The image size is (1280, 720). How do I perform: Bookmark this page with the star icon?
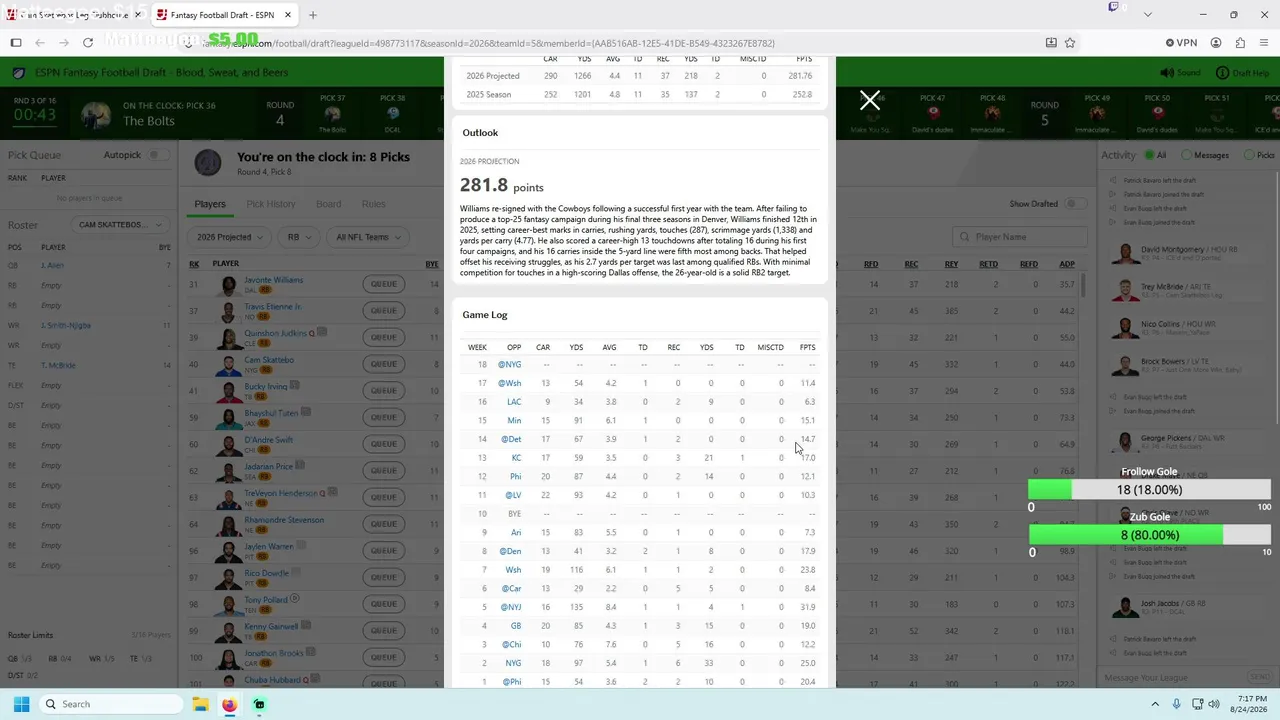point(1070,43)
